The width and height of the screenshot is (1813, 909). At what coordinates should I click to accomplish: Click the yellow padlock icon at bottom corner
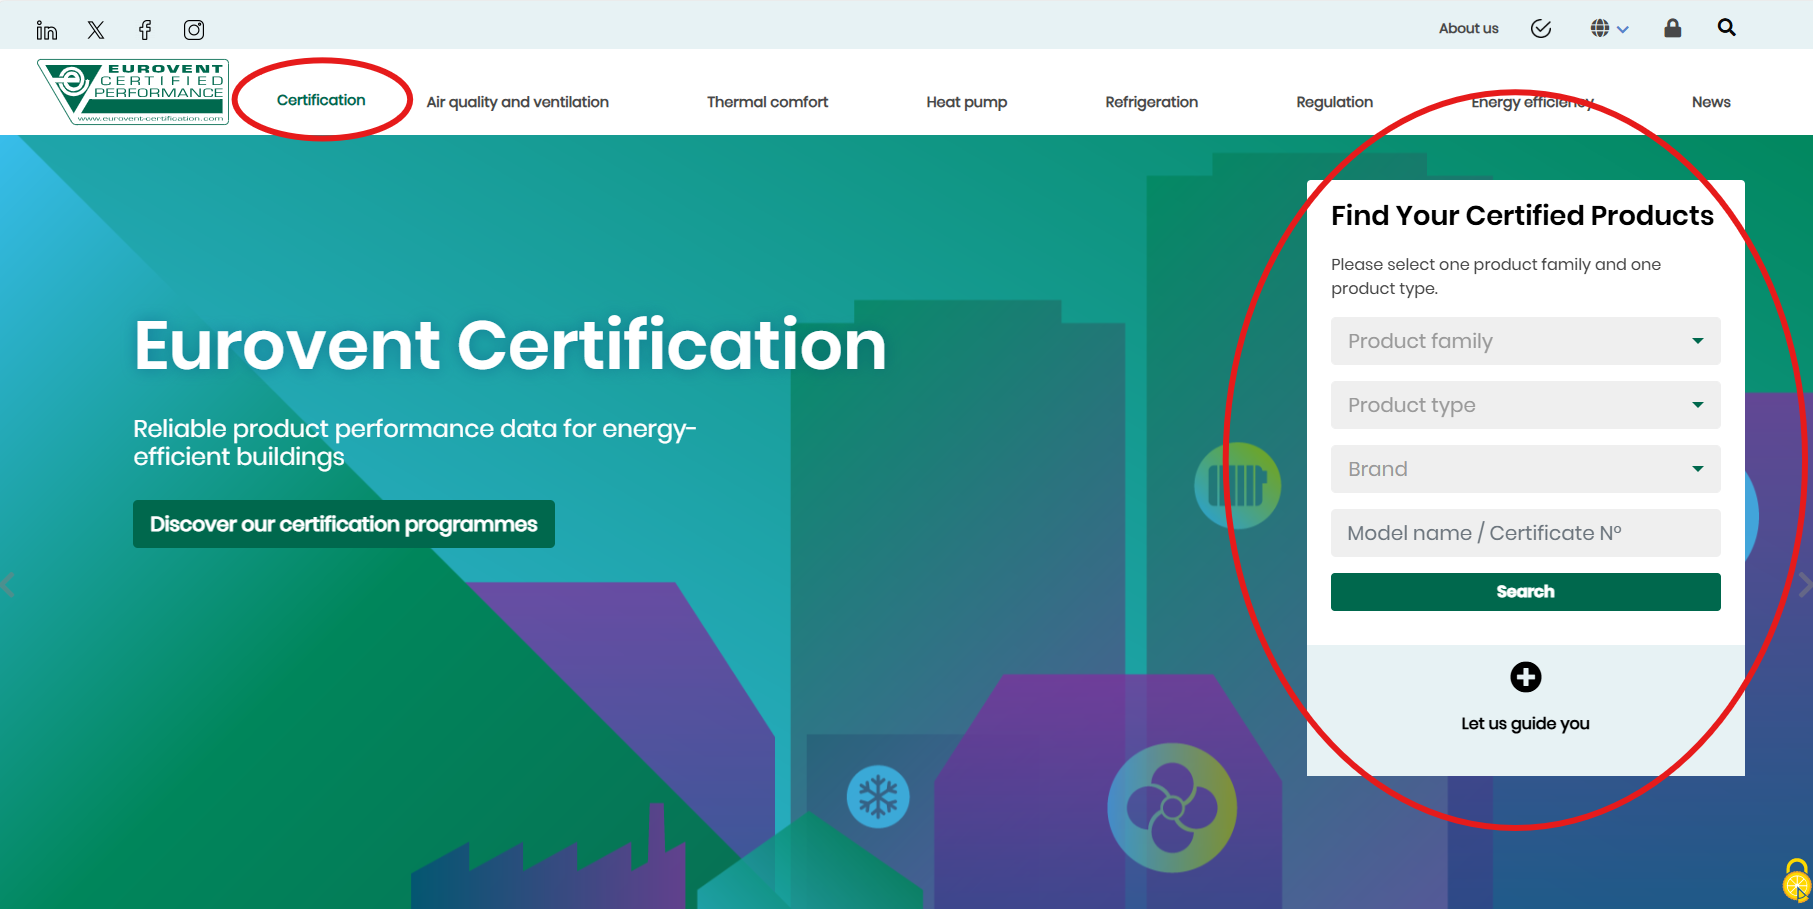(x=1797, y=881)
